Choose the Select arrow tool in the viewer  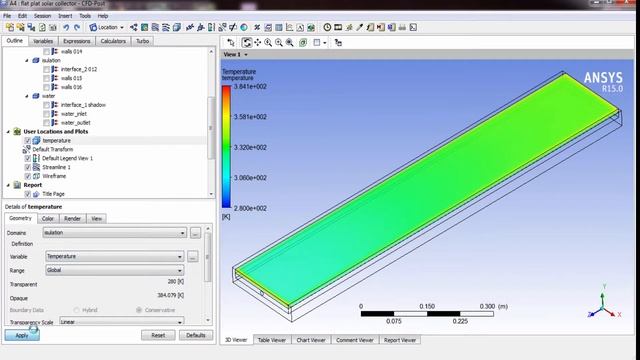tap(231, 42)
